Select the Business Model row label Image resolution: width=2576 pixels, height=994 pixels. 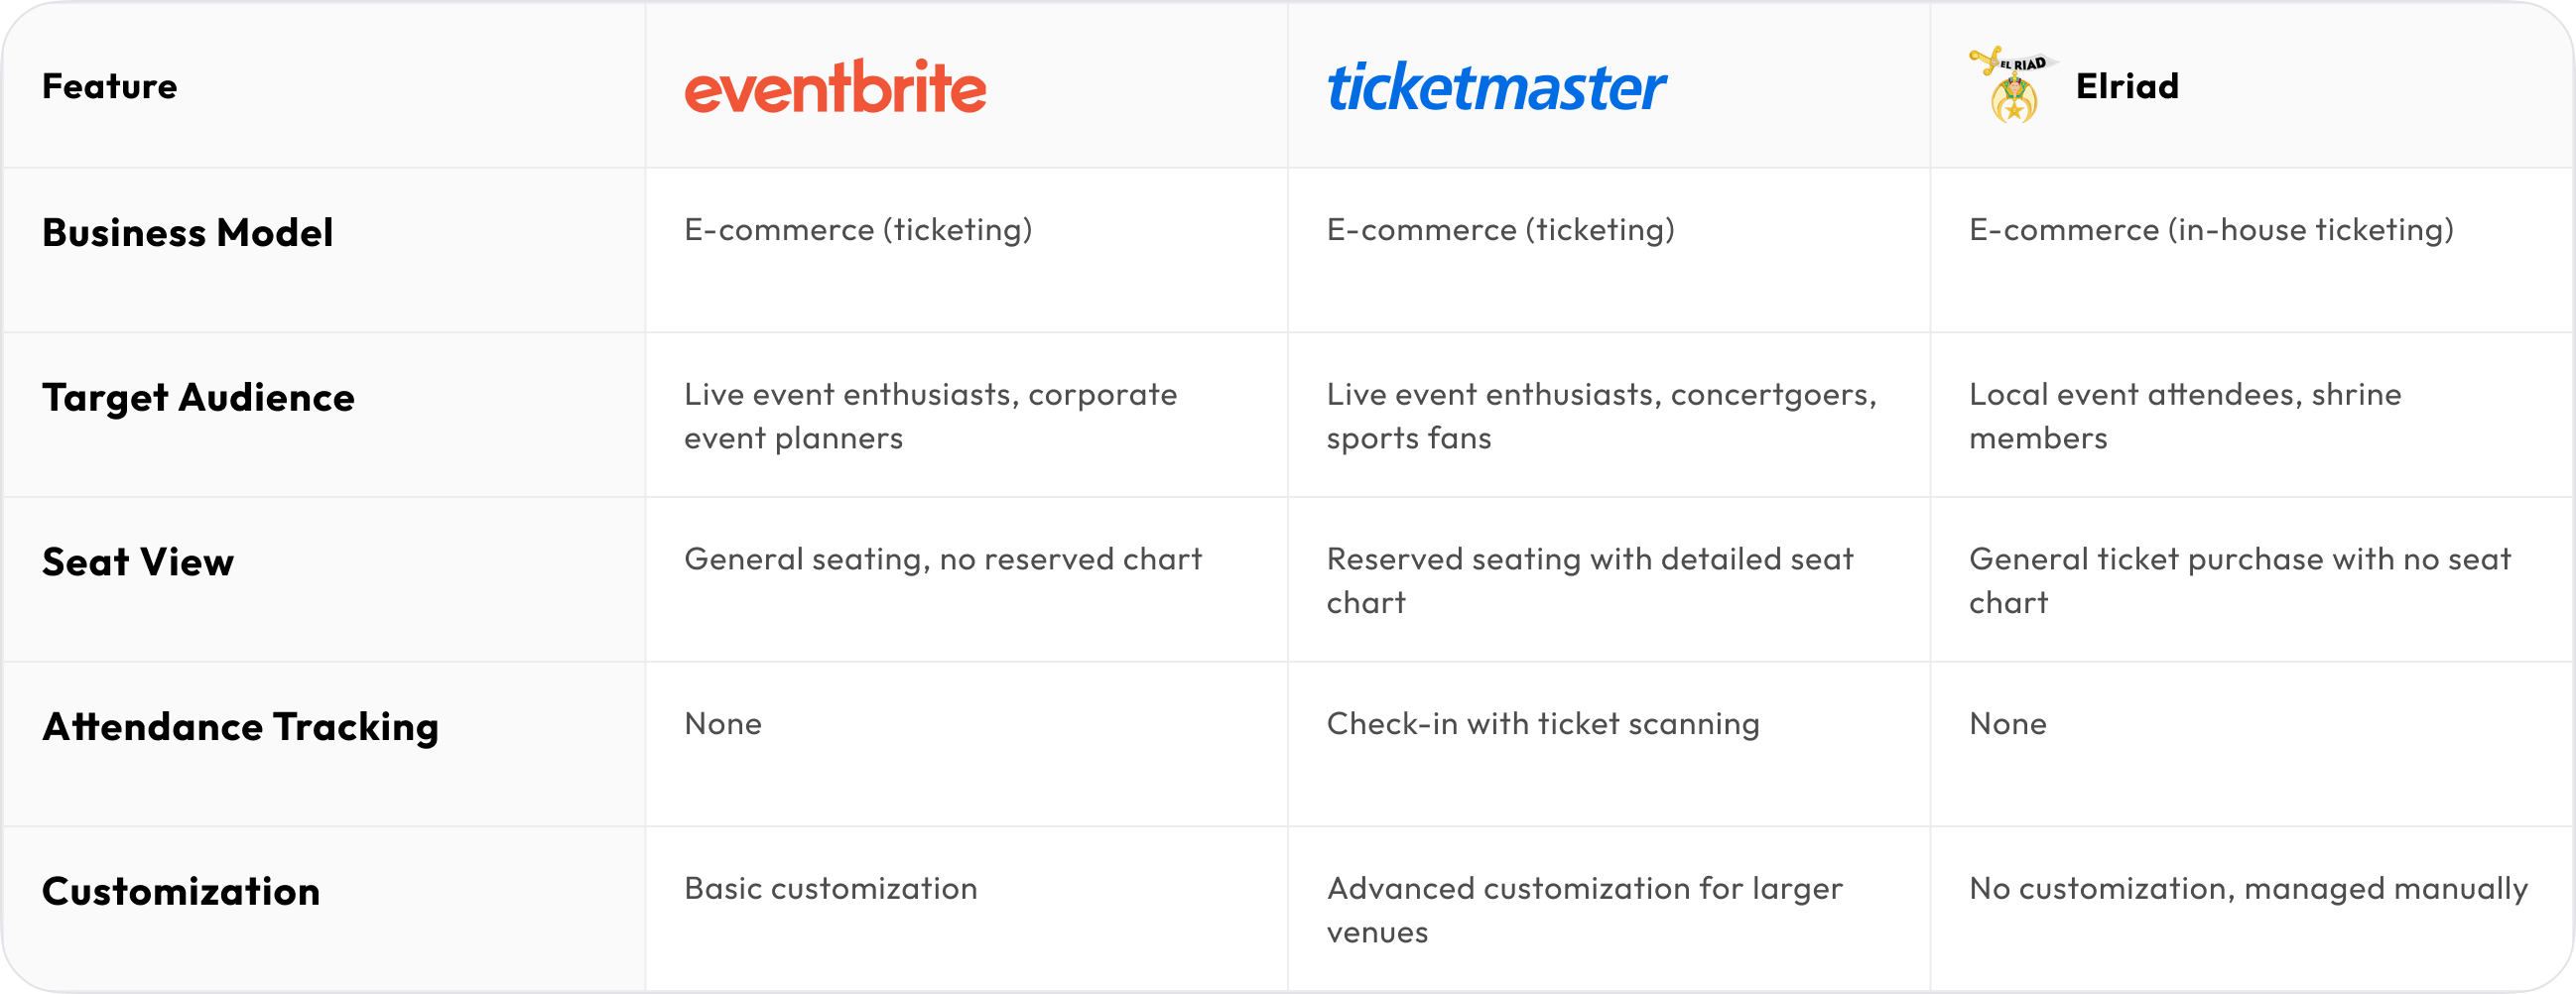[x=188, y=233]
